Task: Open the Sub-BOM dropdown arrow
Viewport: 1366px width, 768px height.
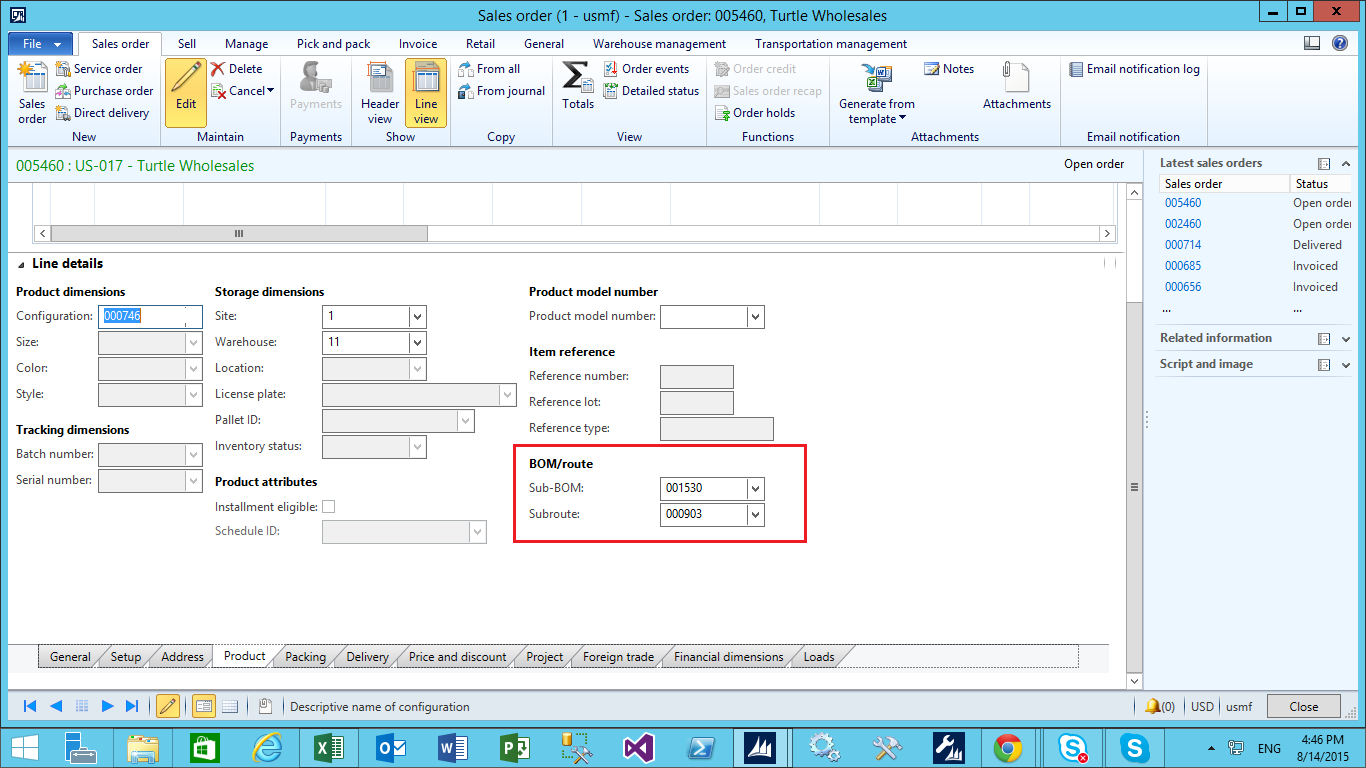Action: (756, 489)
